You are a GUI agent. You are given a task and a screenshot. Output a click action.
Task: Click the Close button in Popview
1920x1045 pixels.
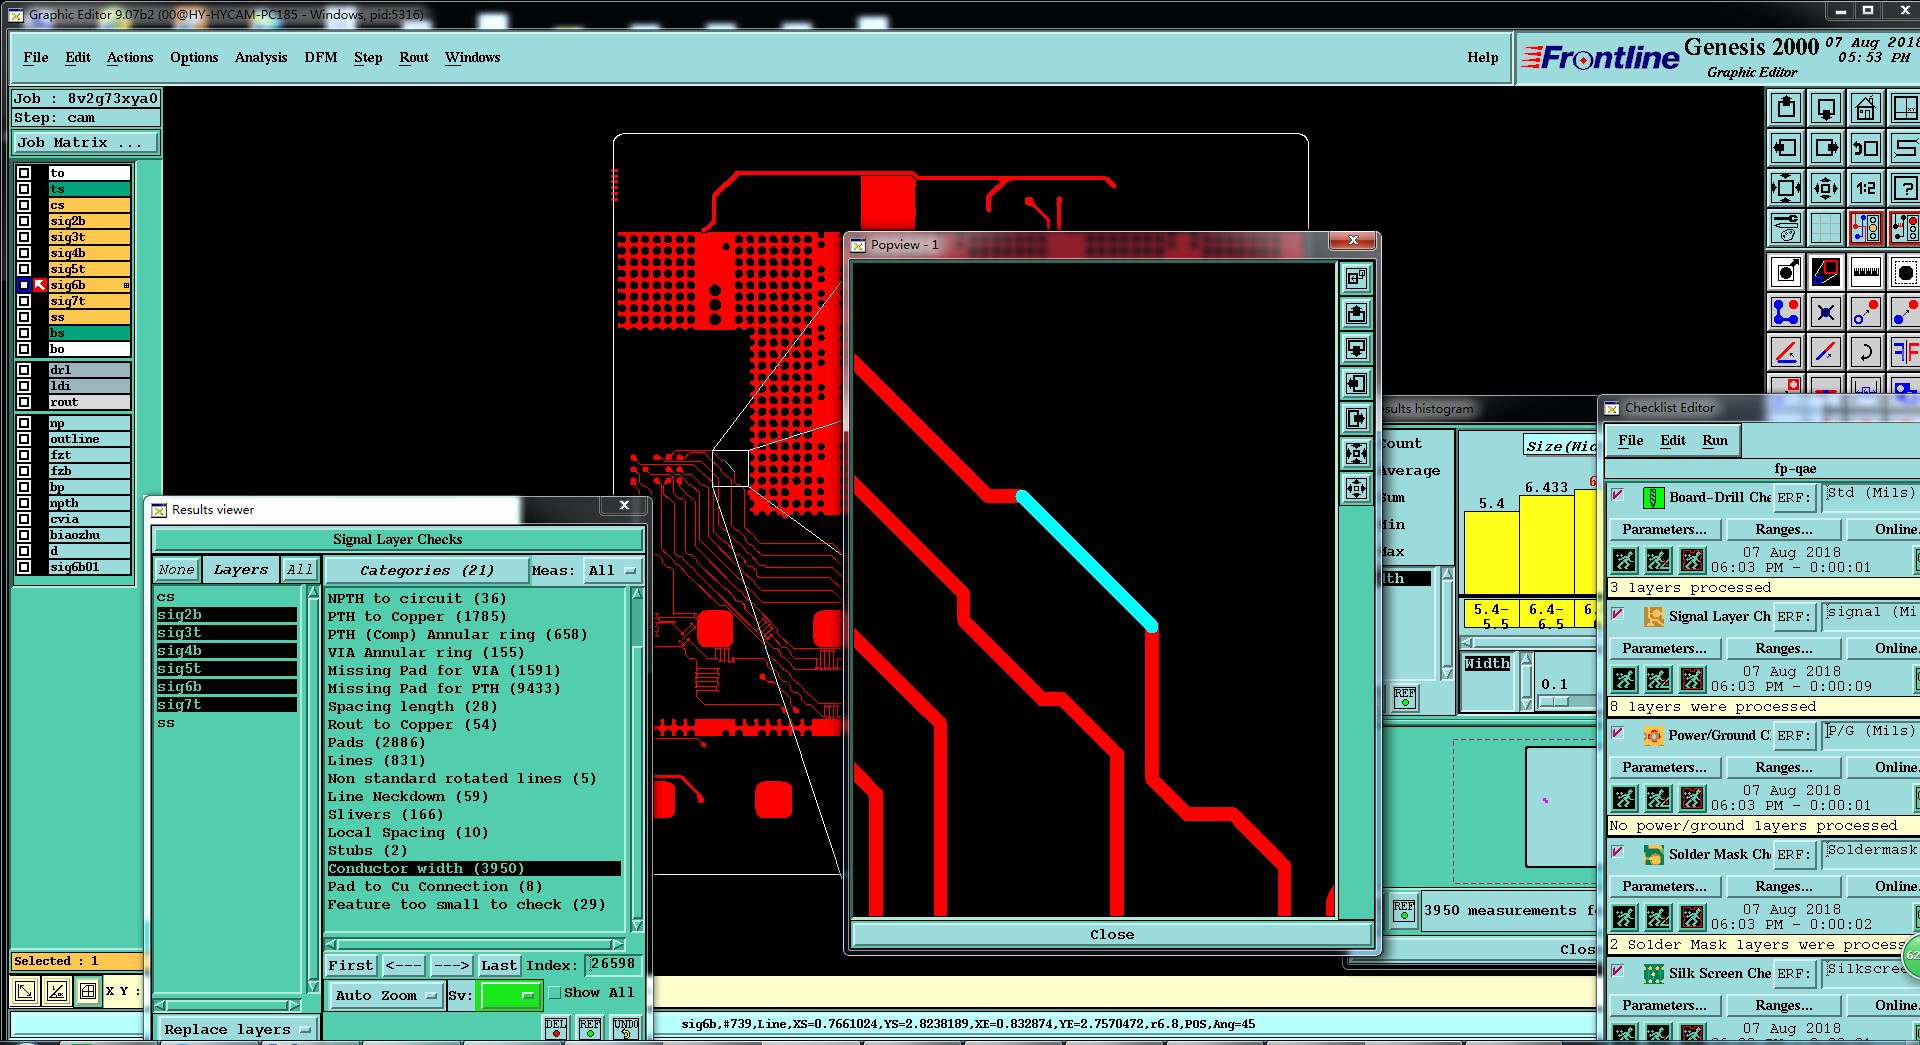pos(1111,934)
